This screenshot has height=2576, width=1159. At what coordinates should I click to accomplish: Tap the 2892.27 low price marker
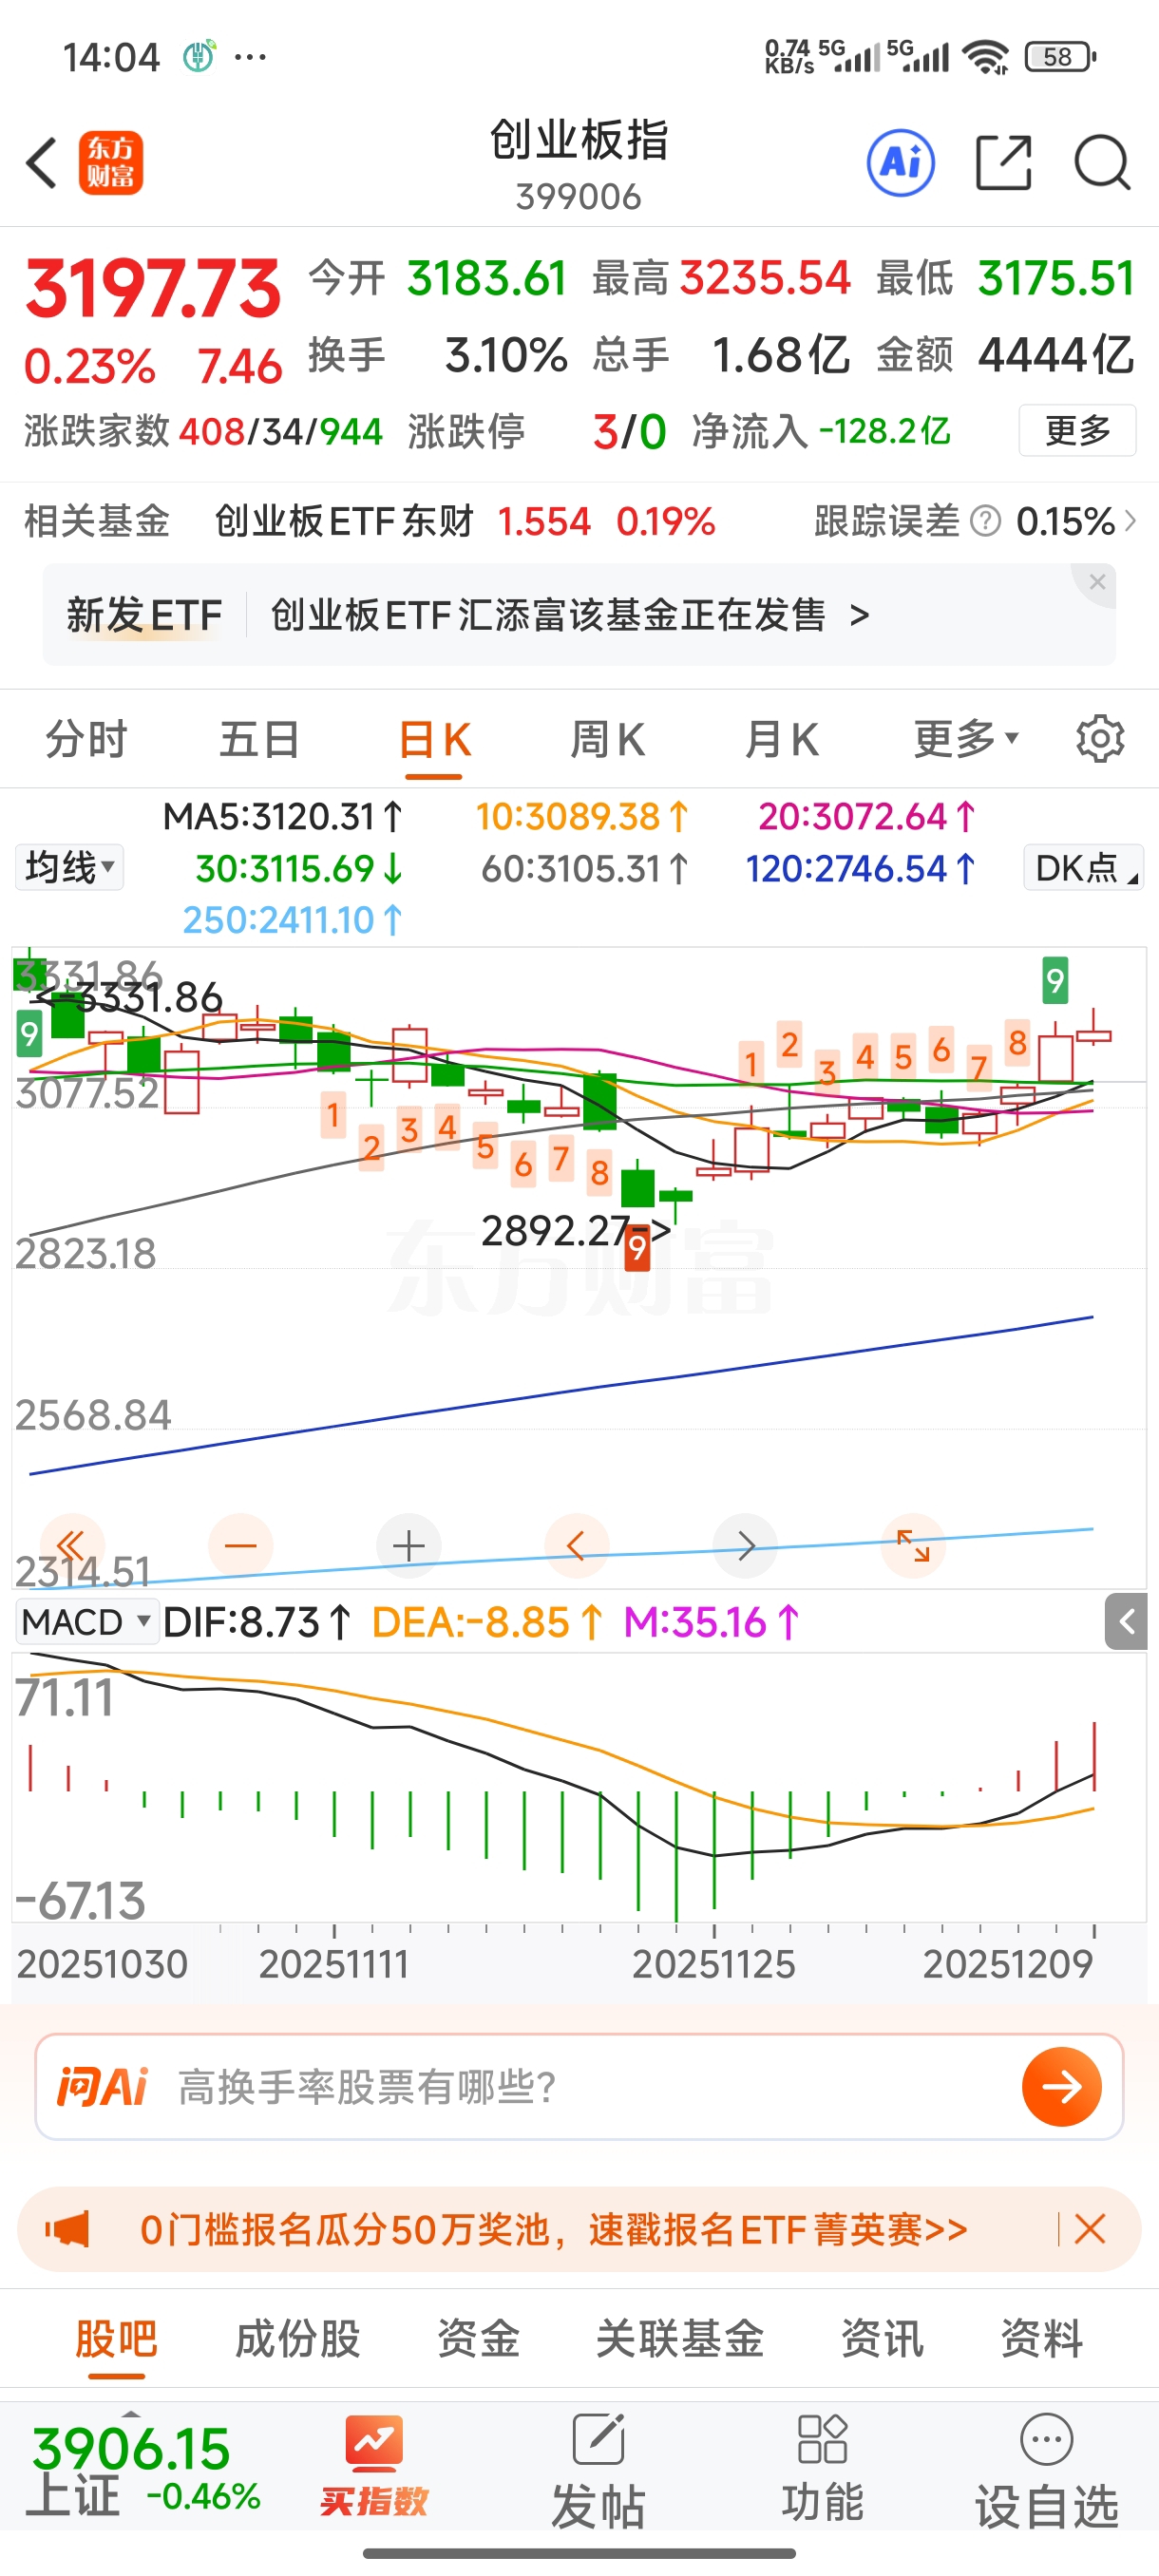[x=576, y=1230]
